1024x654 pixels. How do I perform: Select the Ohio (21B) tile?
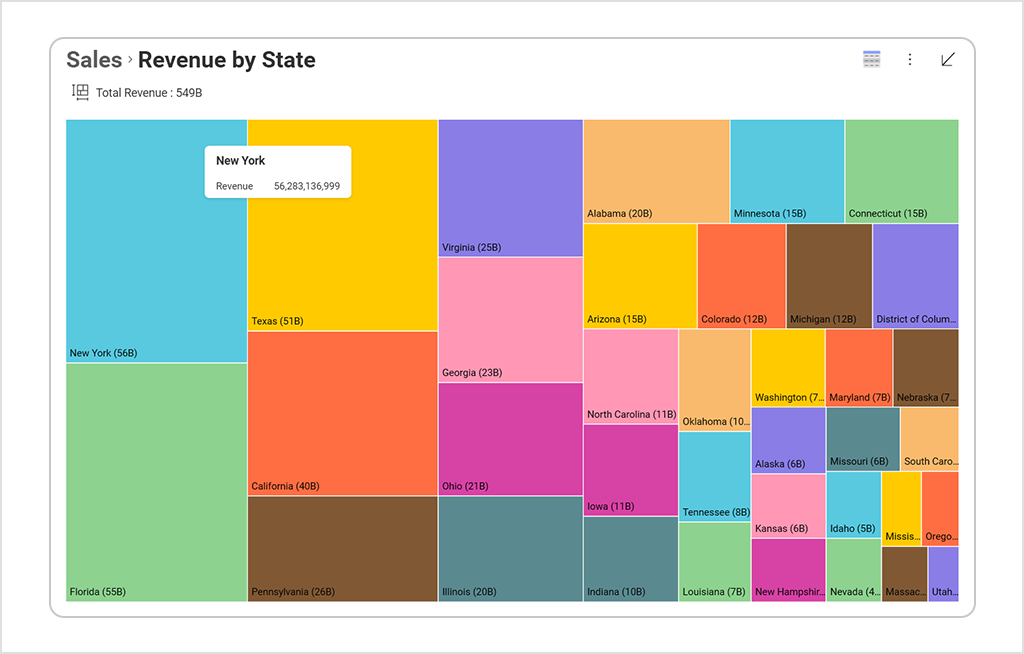(x=508, y=440)
